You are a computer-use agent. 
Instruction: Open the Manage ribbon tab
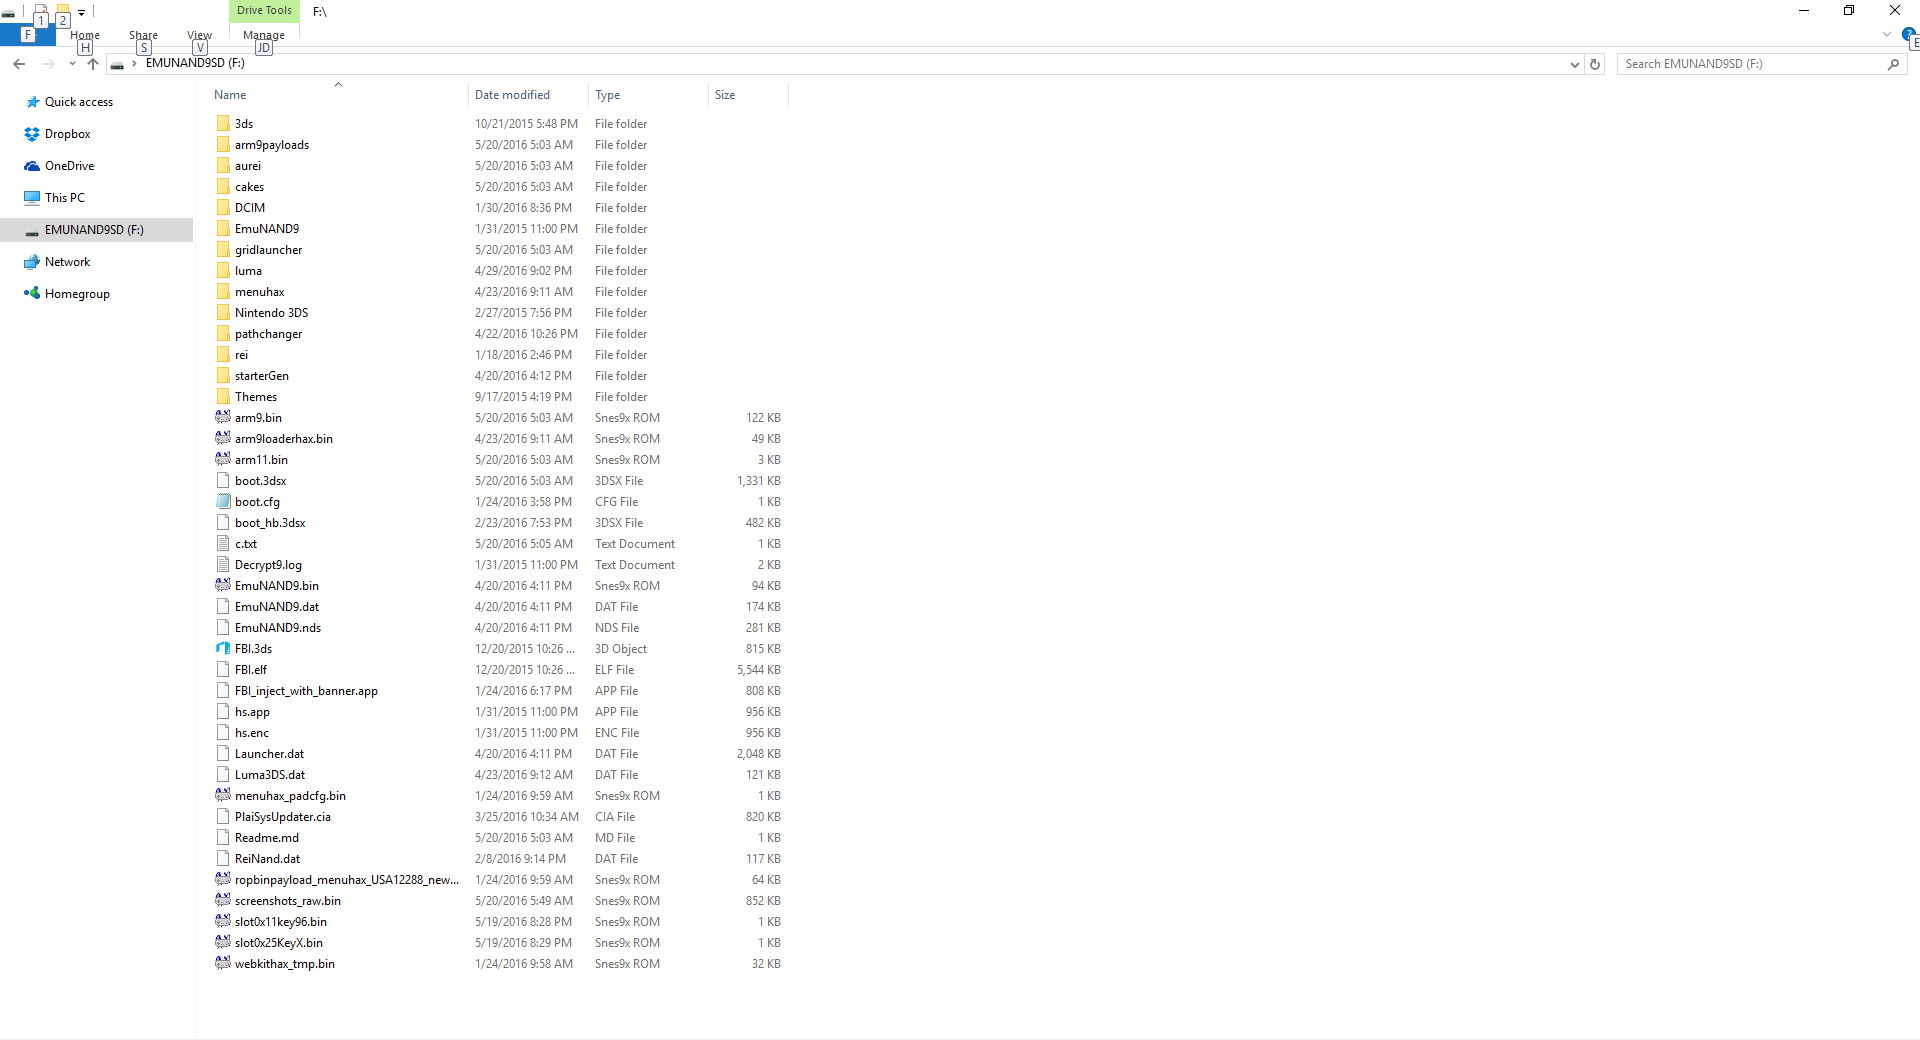click(x=264, y=35)
